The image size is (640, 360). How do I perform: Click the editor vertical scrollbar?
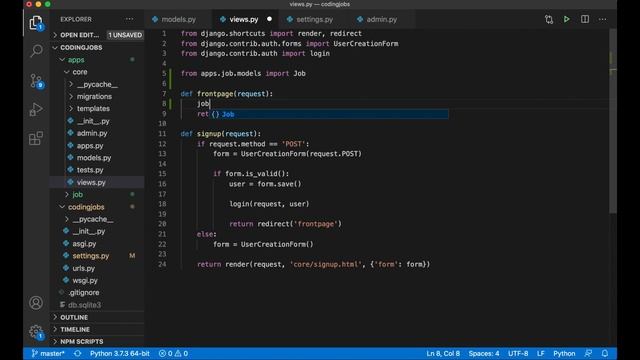(613, 120)
